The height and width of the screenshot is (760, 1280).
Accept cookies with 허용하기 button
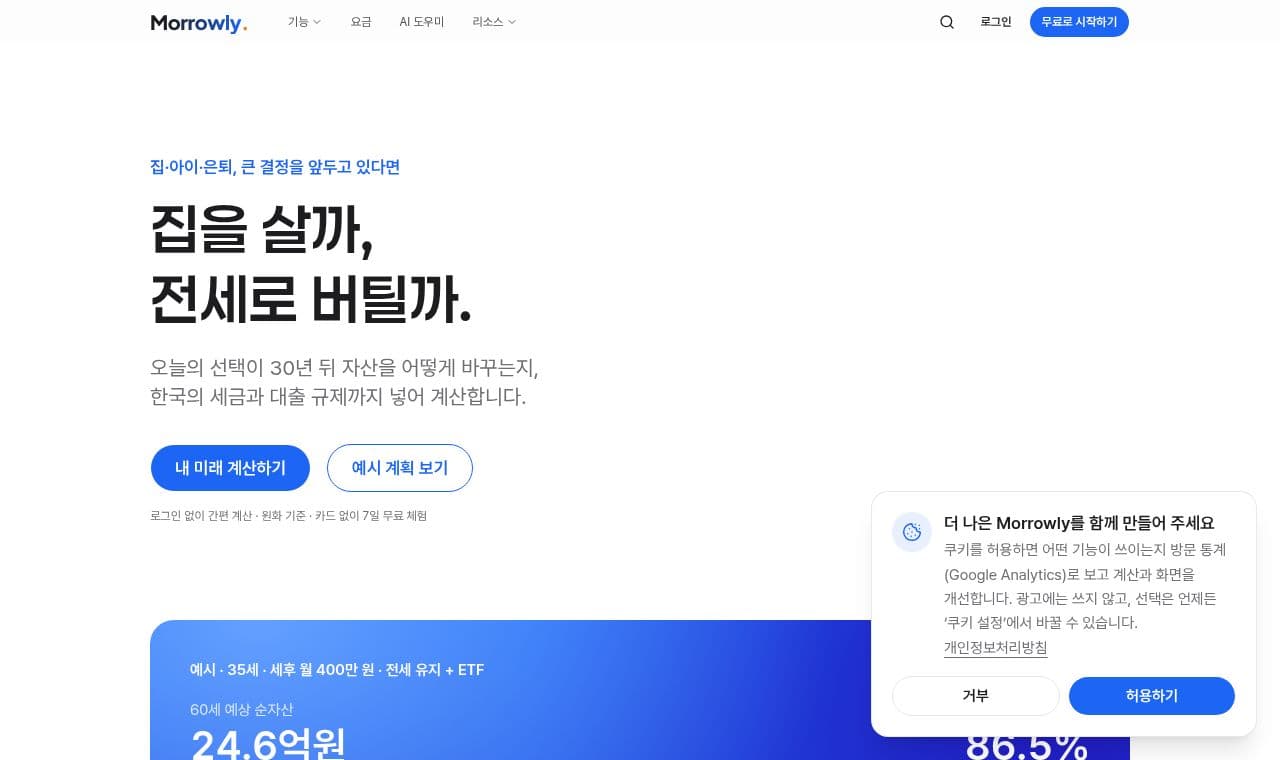pos(1152,696)
